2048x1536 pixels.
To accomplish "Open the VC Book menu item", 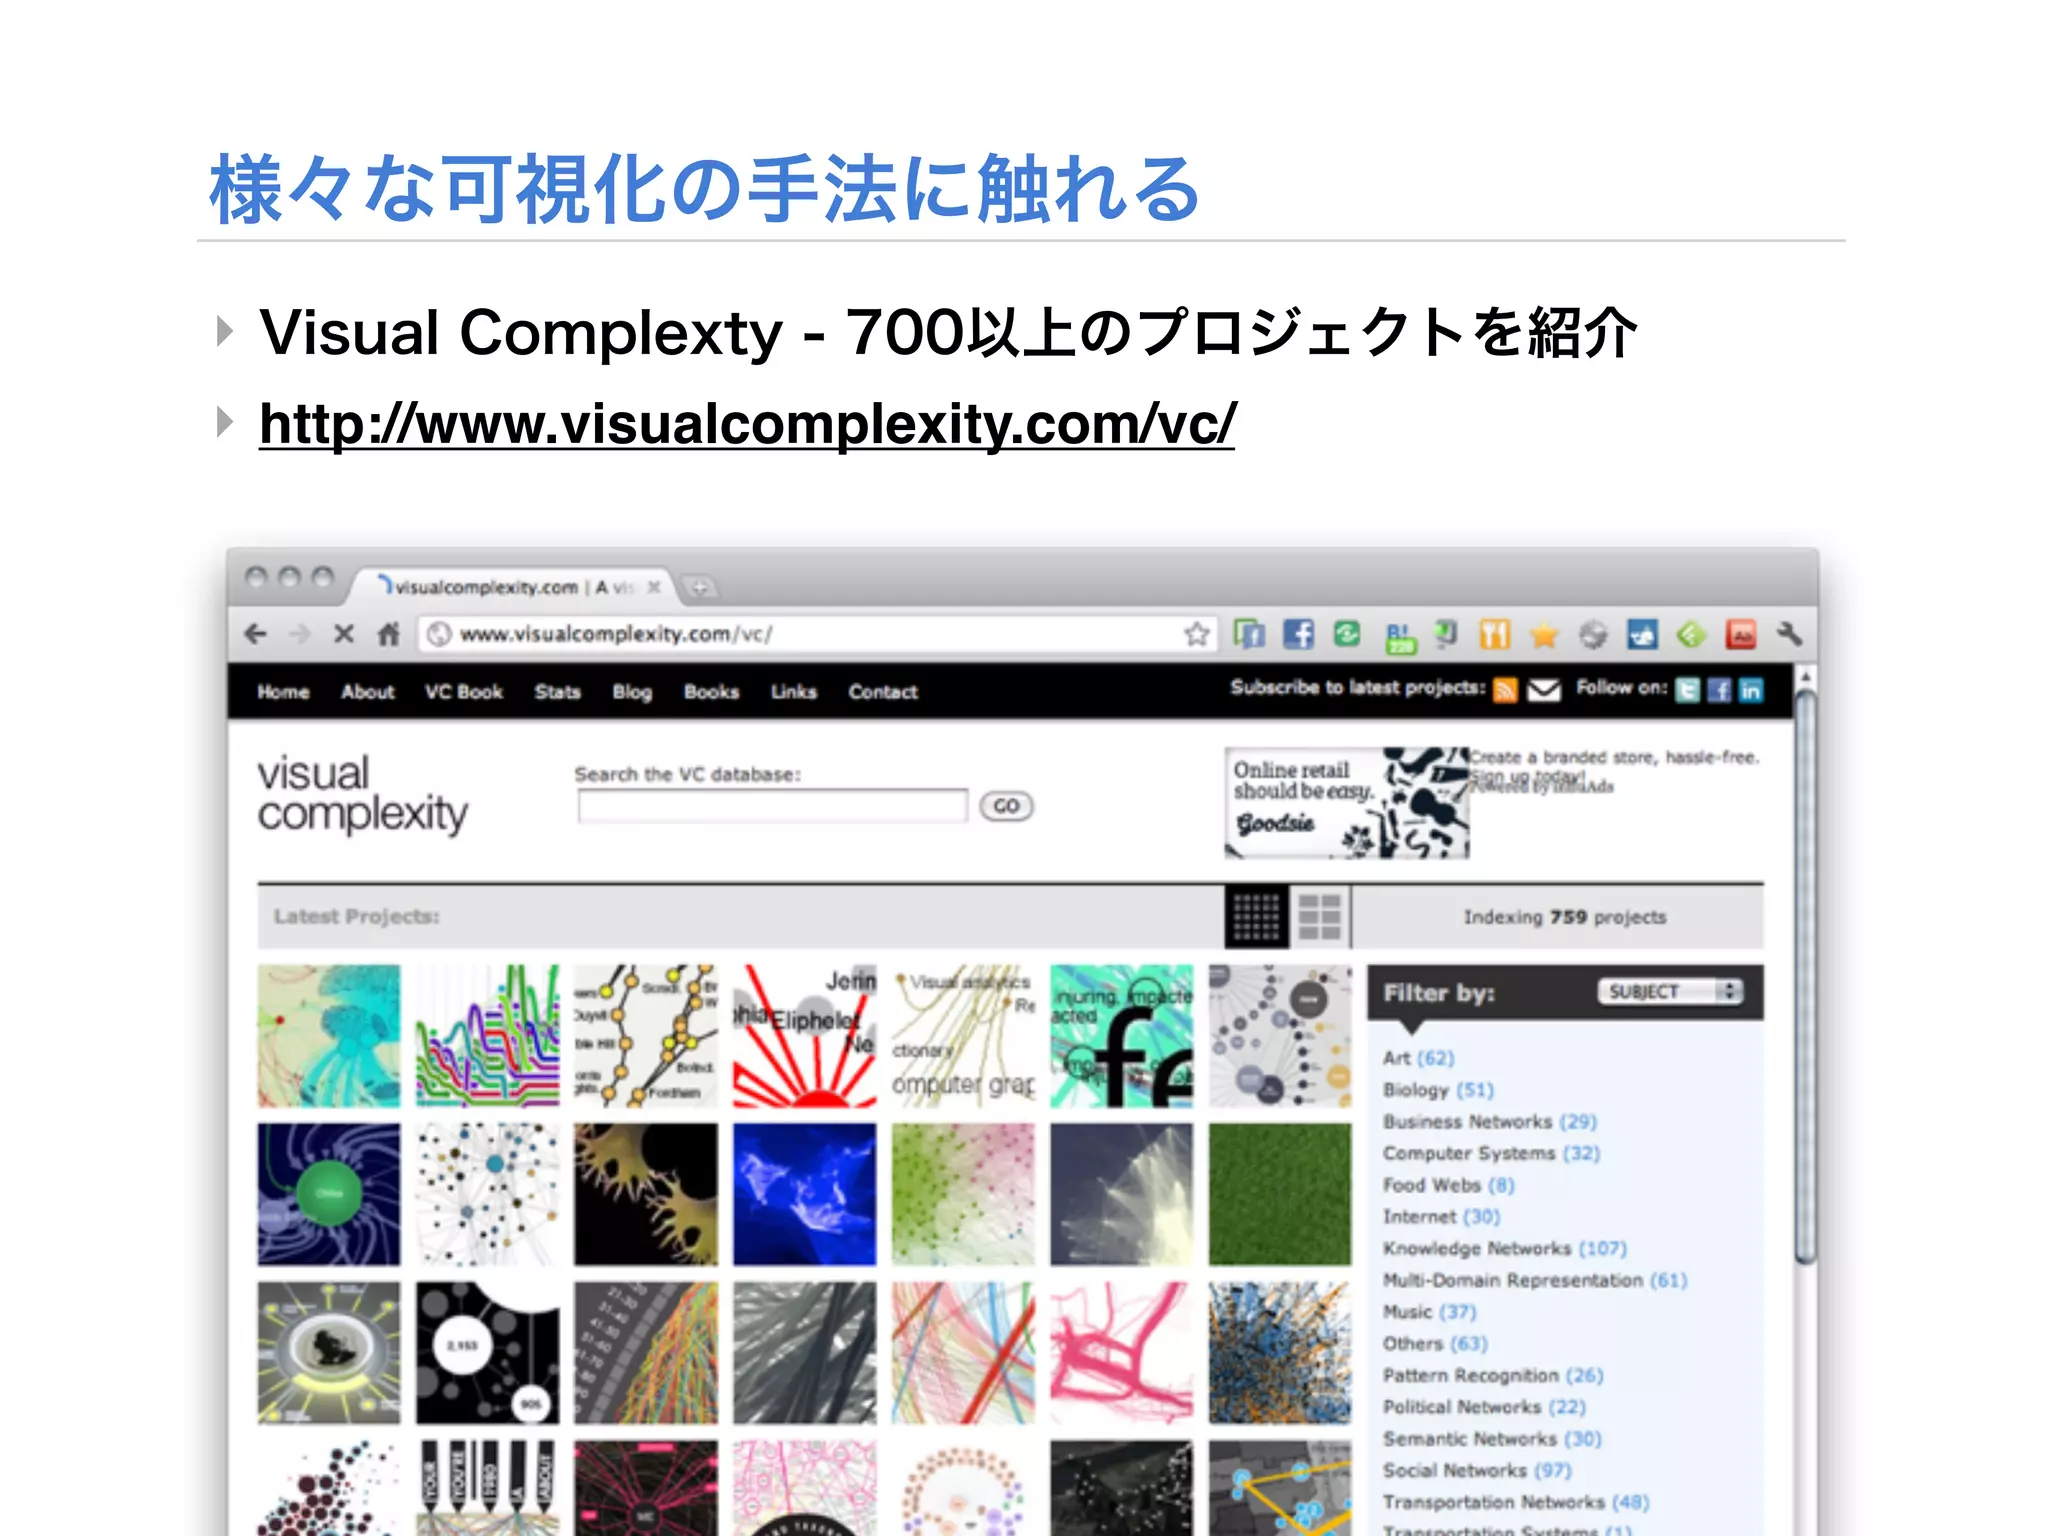I will [x=463, y=692].
